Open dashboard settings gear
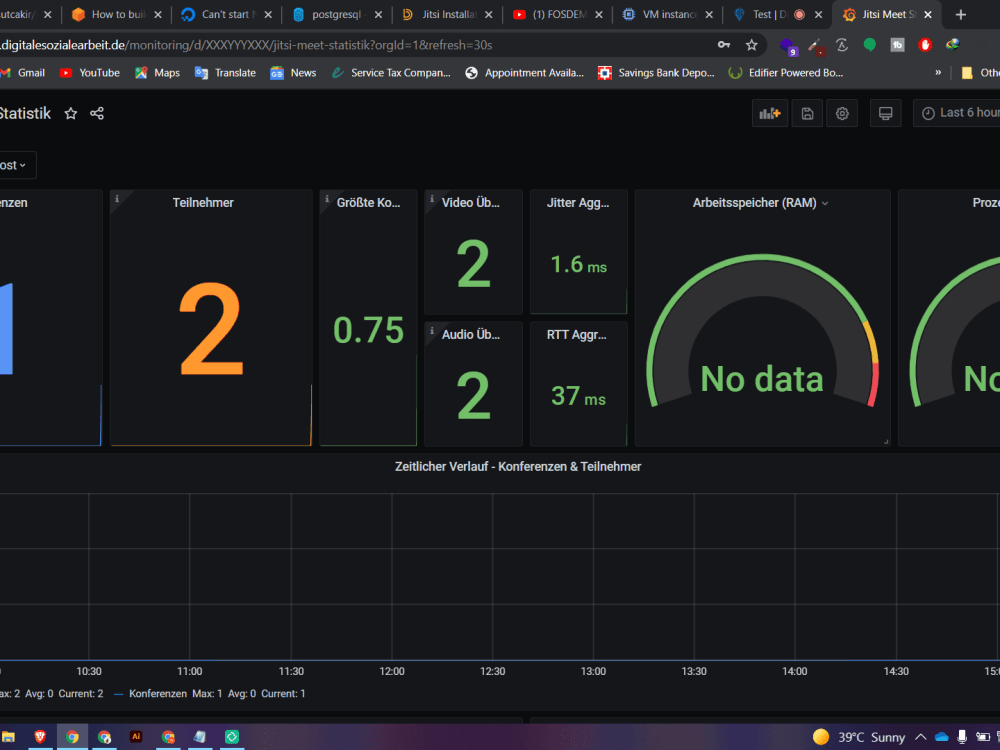1000x750 pixels. tap(842, 114)
